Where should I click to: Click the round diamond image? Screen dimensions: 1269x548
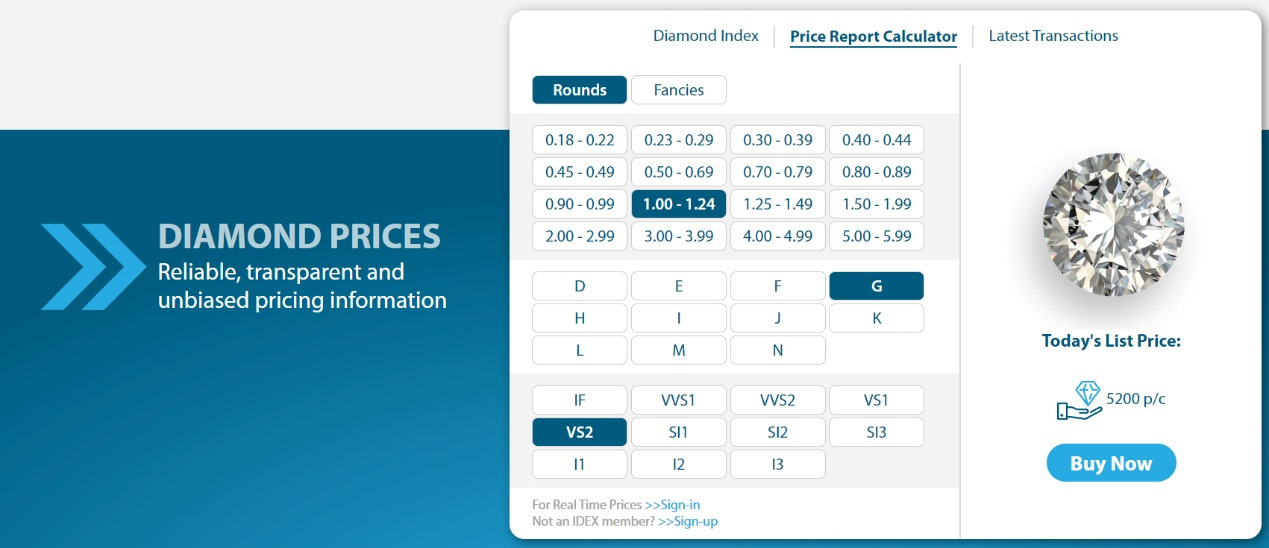coord(1112,224)
